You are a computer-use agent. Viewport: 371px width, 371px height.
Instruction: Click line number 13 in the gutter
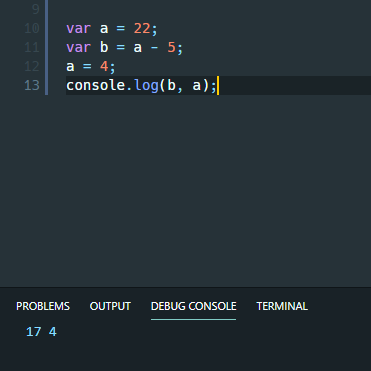click(x=32, y=85)
